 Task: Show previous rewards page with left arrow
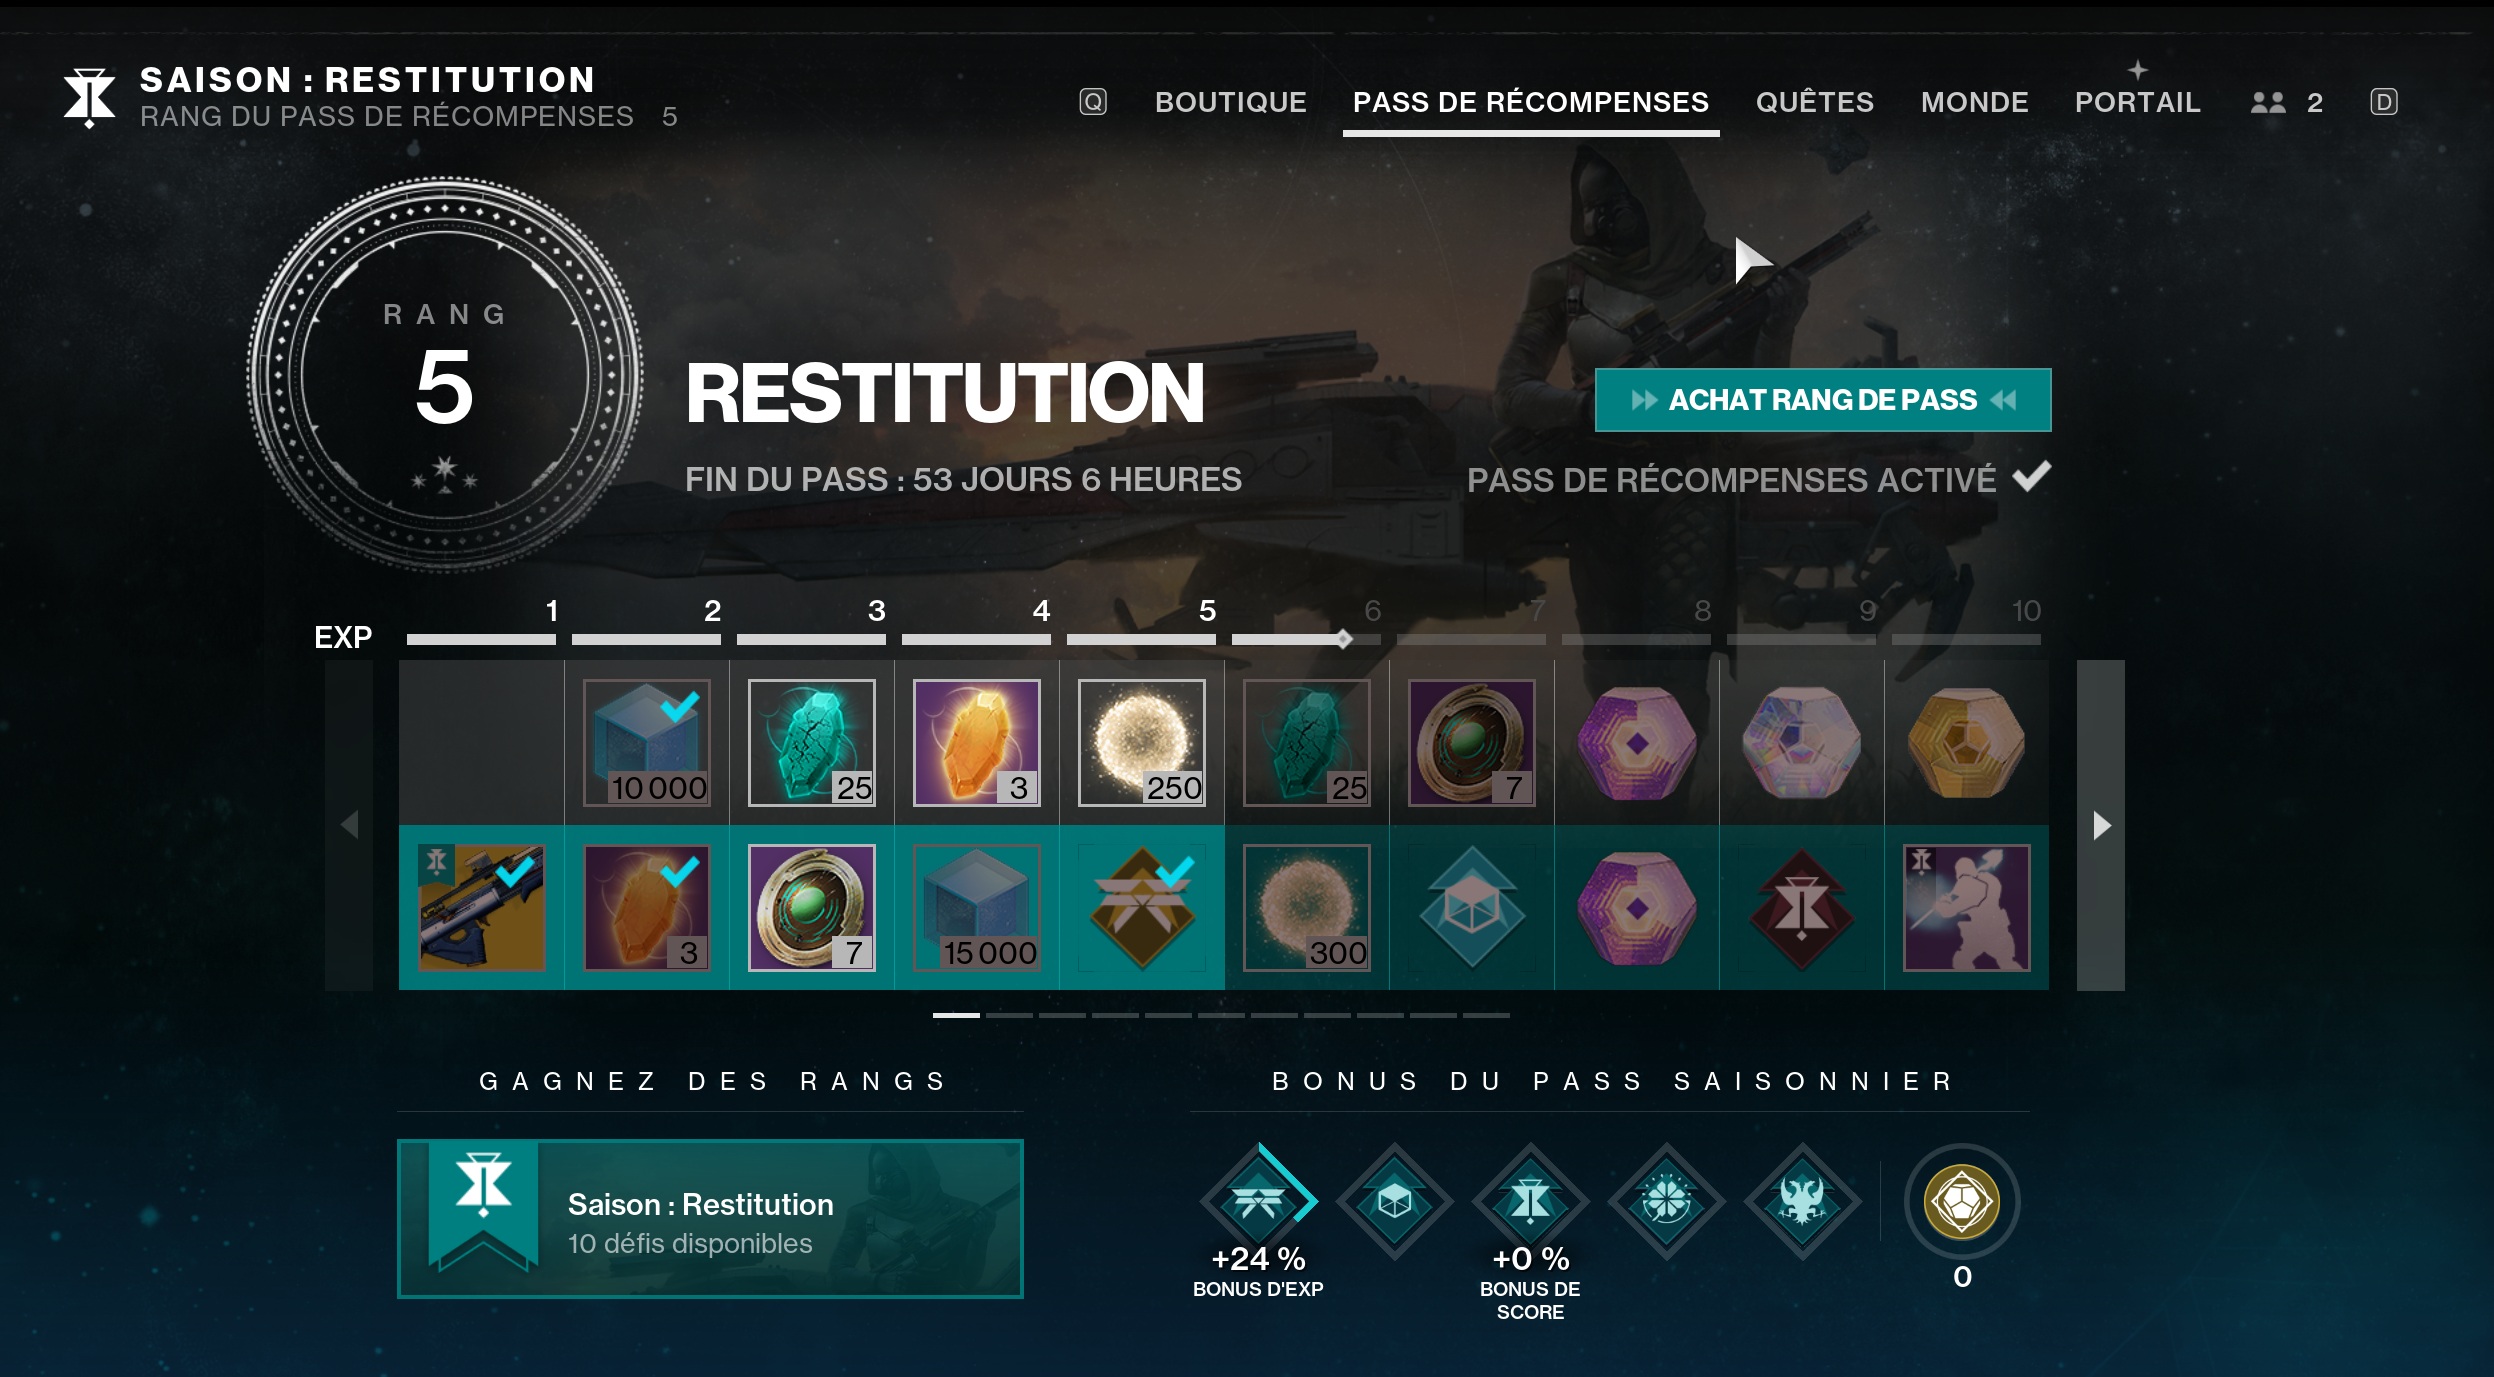pyautogui.click(x=349, y=825)
